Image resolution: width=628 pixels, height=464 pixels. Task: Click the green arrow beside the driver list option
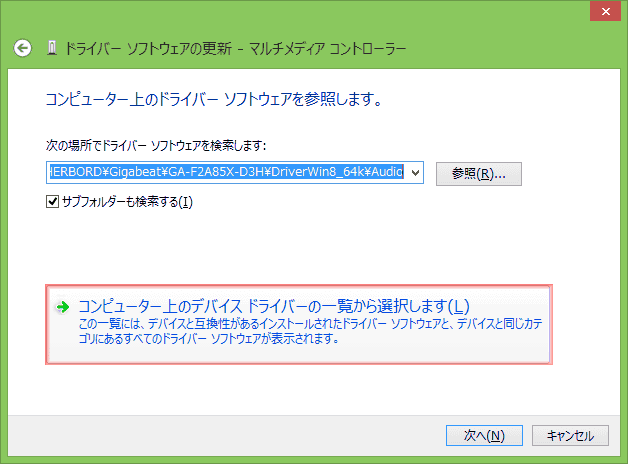(x=62, y=307)
